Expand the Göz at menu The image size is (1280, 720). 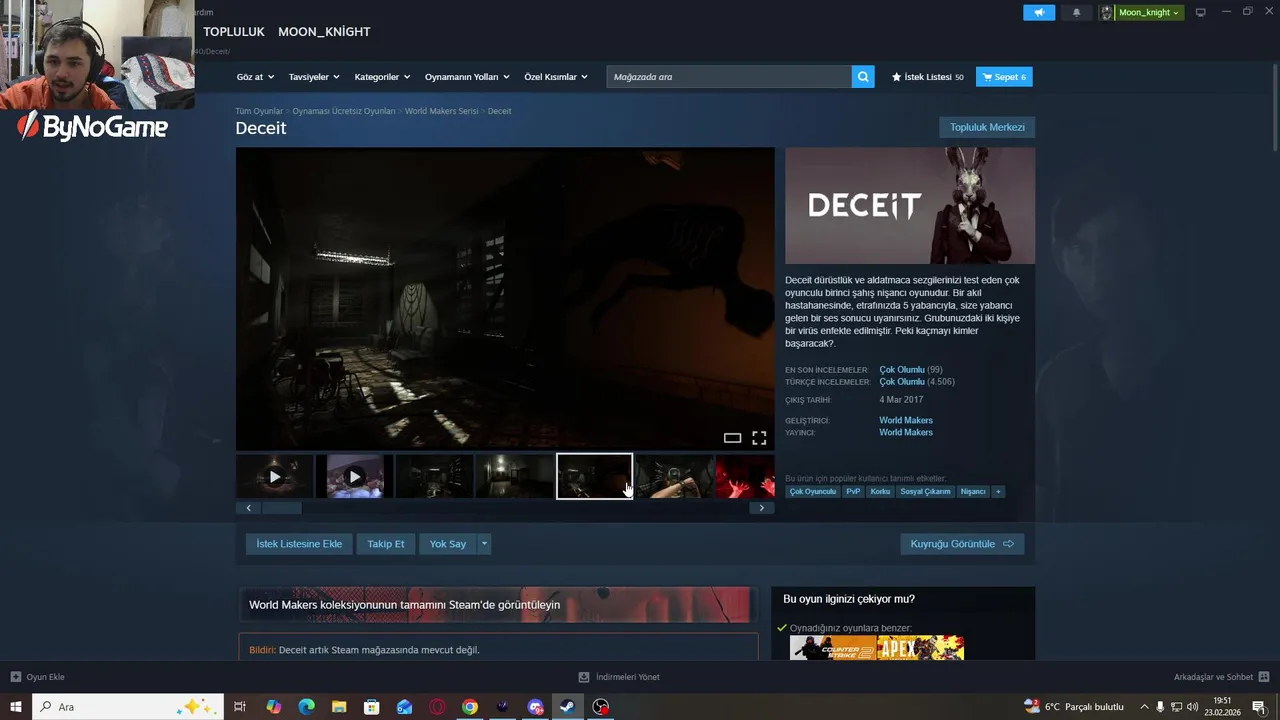pyautogui.click(x=254, y=77)
